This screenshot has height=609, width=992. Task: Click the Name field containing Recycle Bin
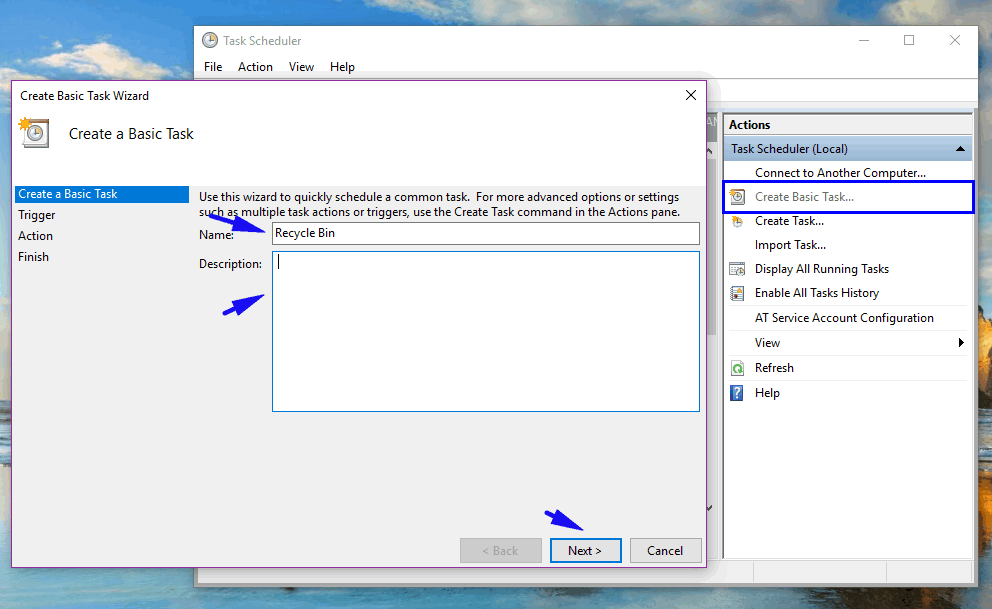click(486, 233)
